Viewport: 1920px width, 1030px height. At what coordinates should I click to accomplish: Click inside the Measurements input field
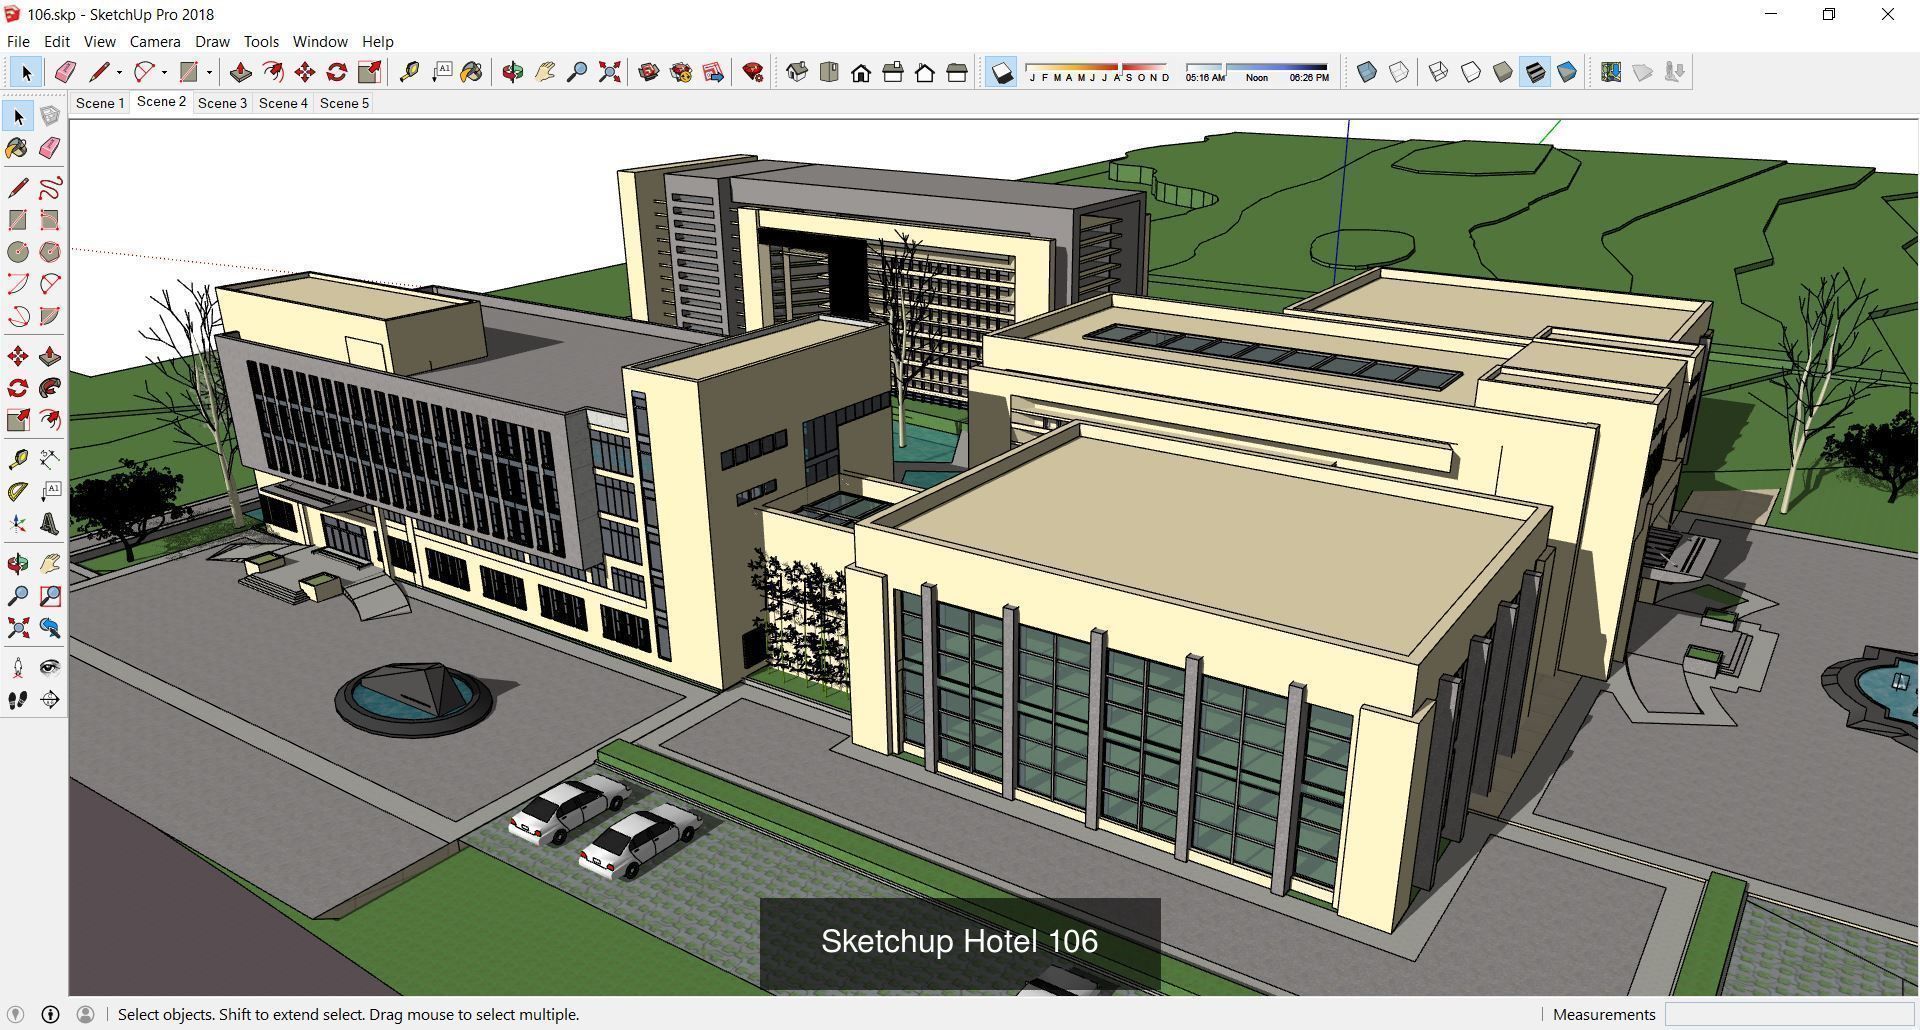(1790, 1014)
